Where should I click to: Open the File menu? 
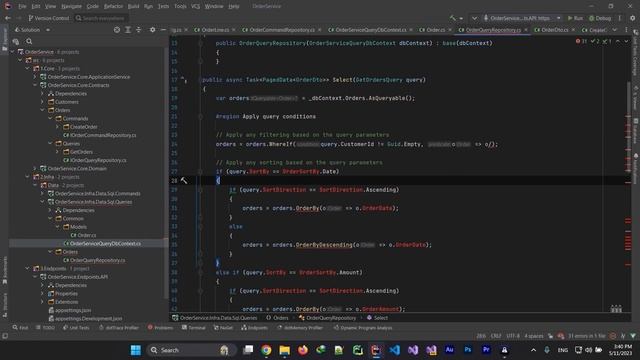(x=22, y=6)
